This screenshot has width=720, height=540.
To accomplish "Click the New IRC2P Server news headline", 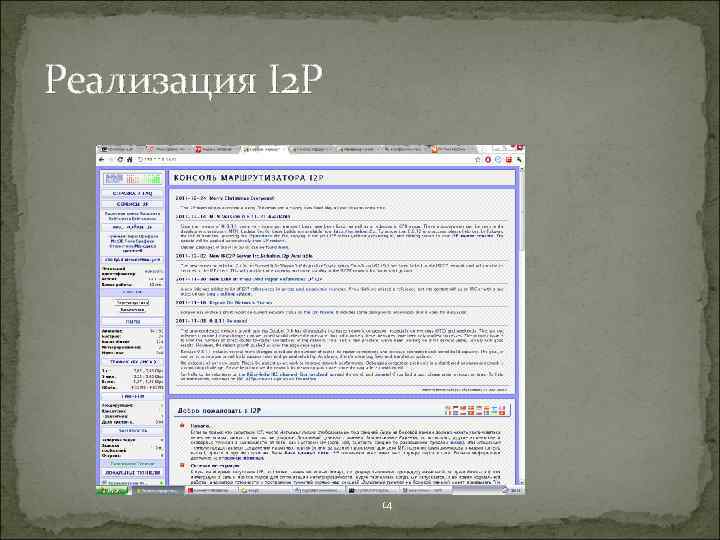I will 261,256.
